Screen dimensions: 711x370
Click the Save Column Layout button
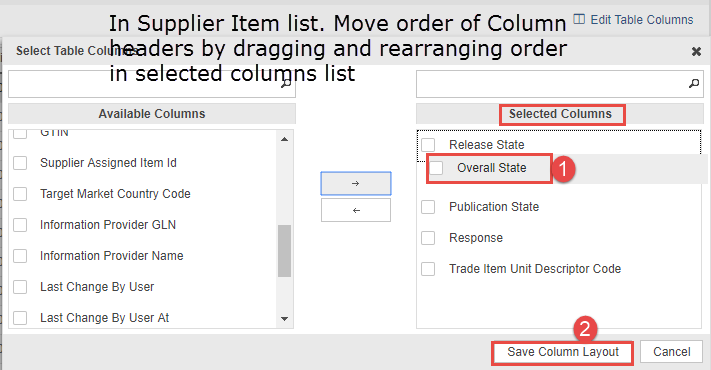tap(562, 352)
